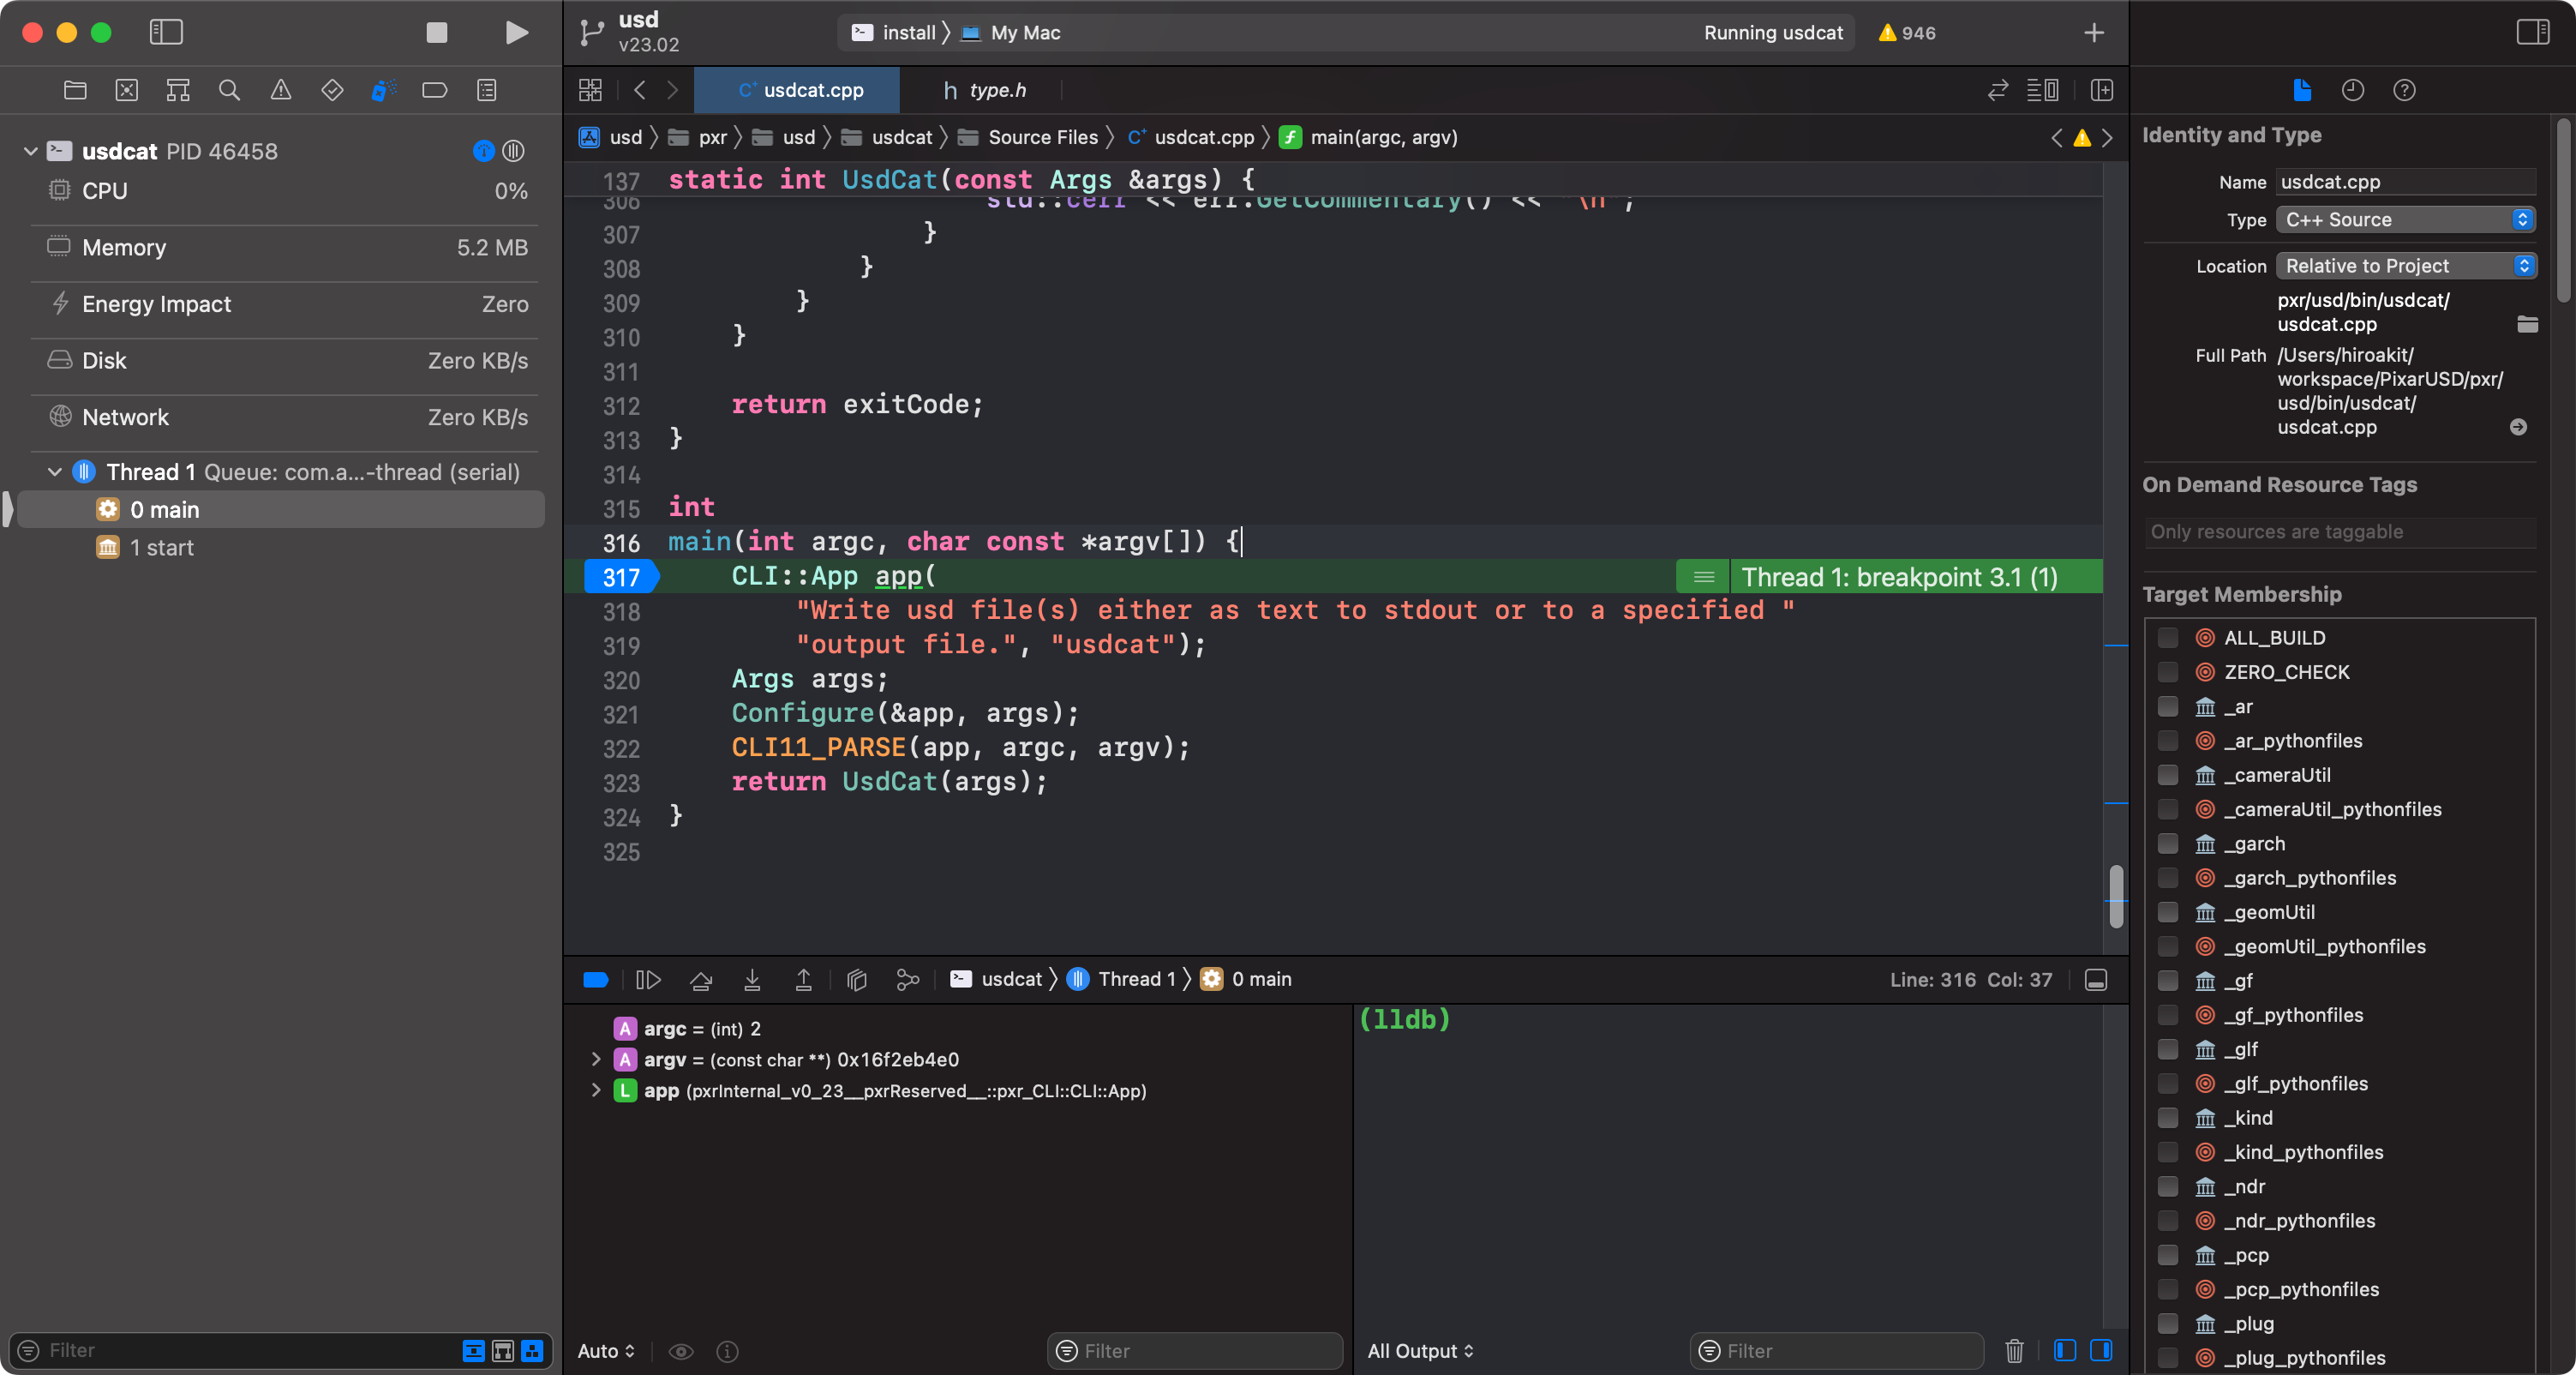Toggle the inspector panel visibility
Screen dimensions: 2576x1375
[2533, 32]
